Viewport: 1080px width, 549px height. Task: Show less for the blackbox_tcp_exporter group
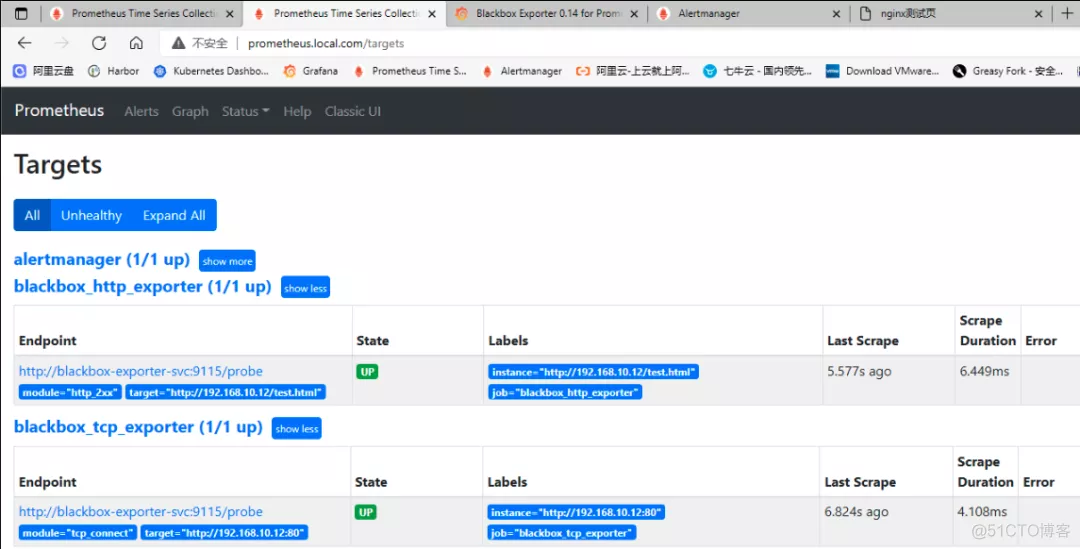pyautogui.click(x=296, y=428)
